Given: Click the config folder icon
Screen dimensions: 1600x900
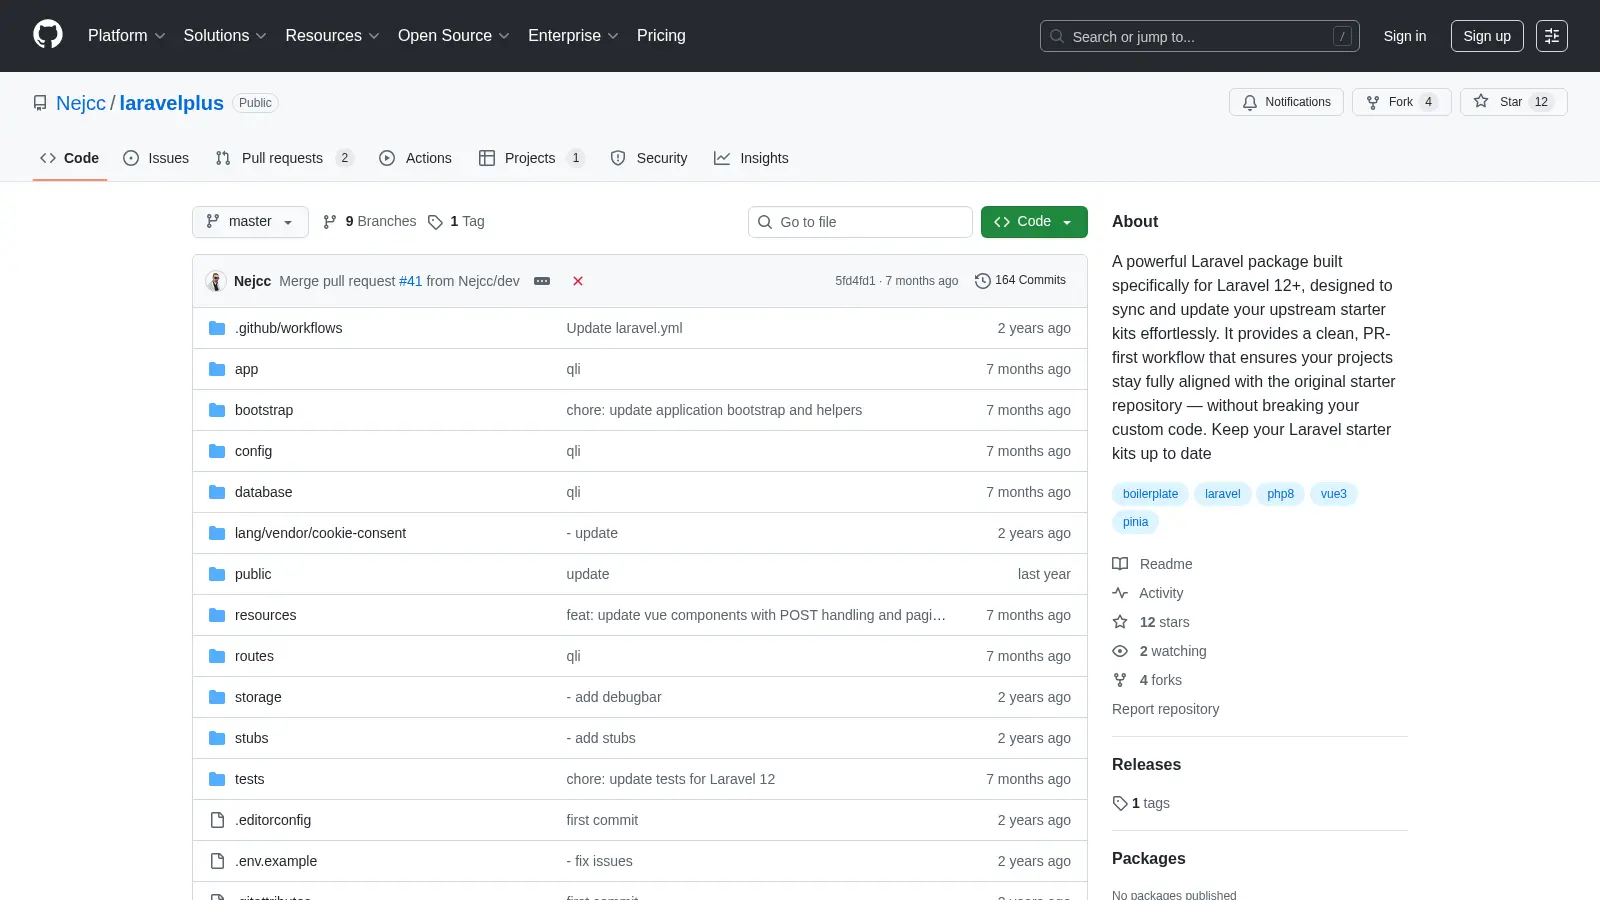Looking at the screenshot, I should click(217, 451).
